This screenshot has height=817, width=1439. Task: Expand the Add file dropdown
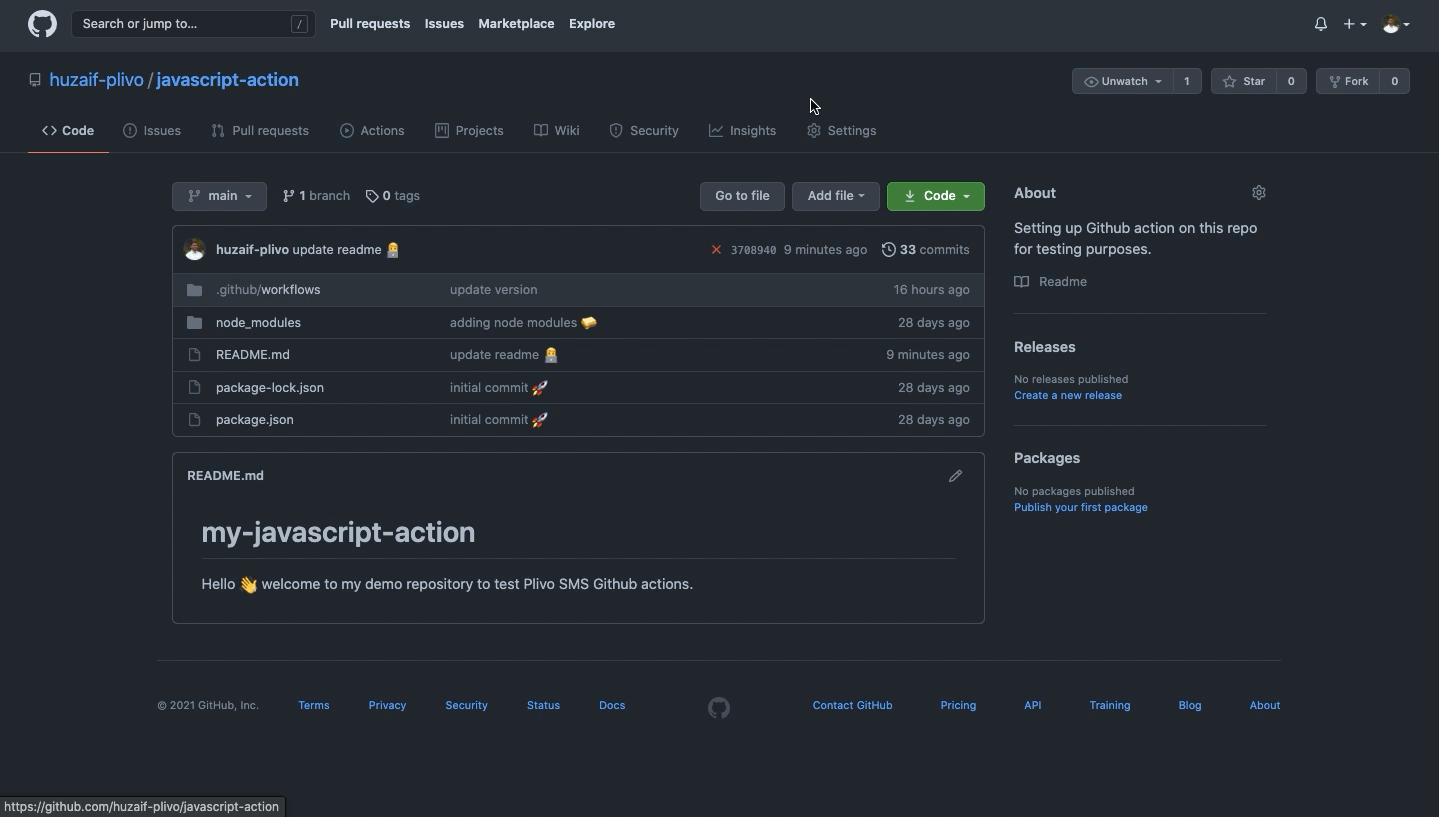click(835, 196)
